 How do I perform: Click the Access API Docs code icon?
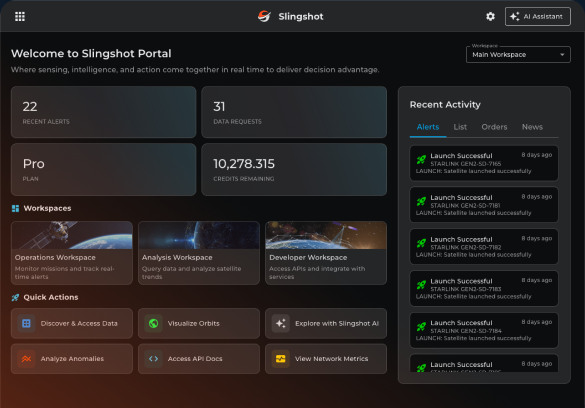153,359
